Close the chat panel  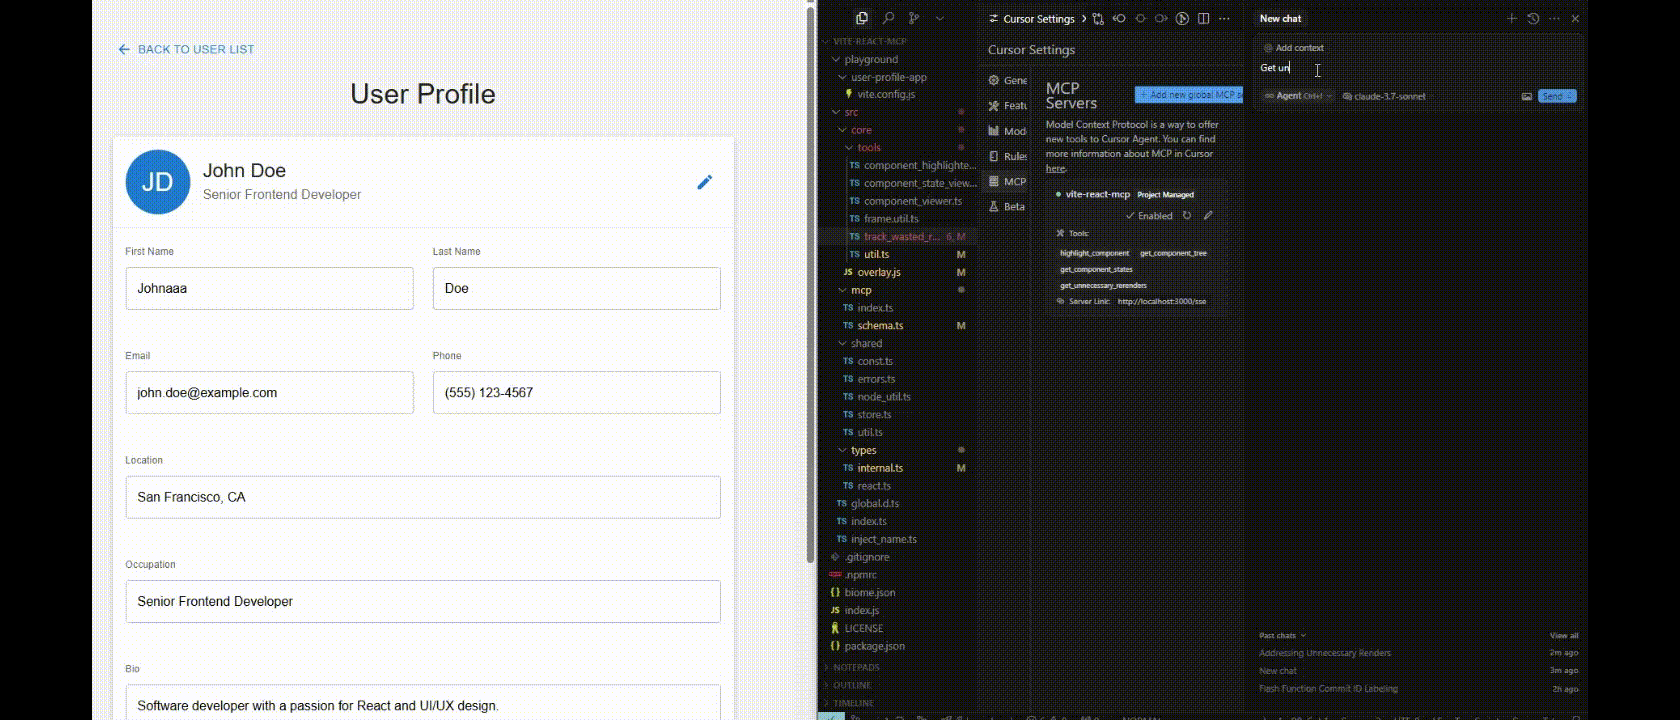click(x=1575, y=18)
